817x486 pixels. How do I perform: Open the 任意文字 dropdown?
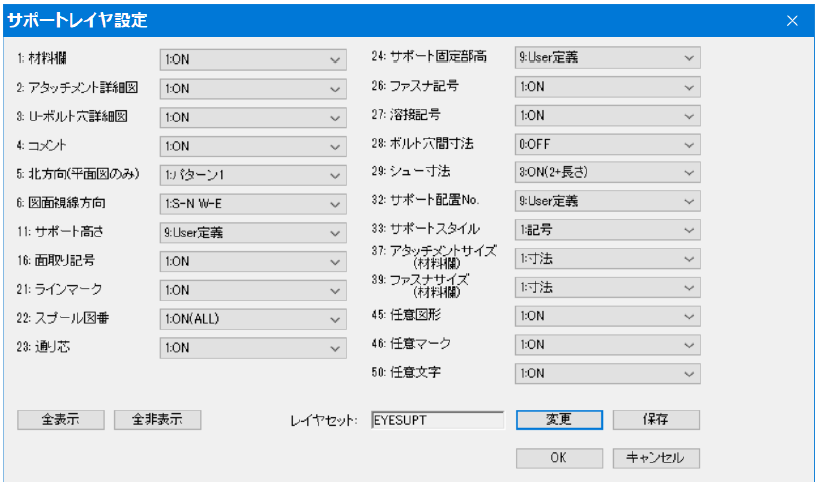coord(608,373)
